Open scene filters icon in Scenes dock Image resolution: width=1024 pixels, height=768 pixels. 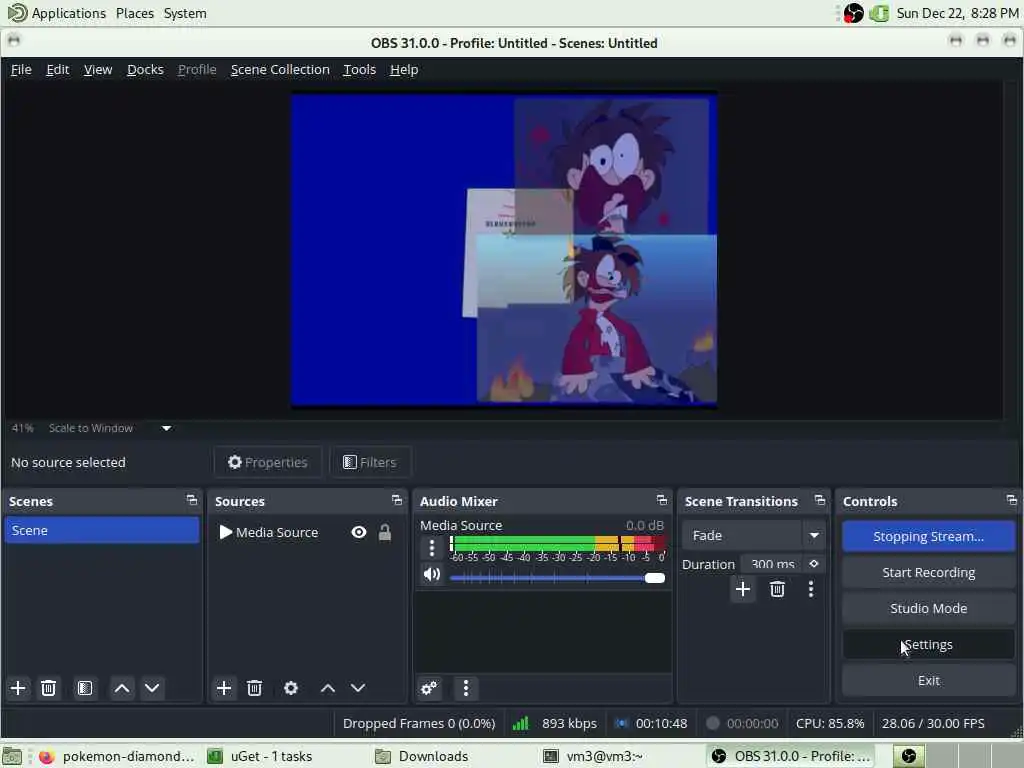pyautogui.click(x=85, y=688)
